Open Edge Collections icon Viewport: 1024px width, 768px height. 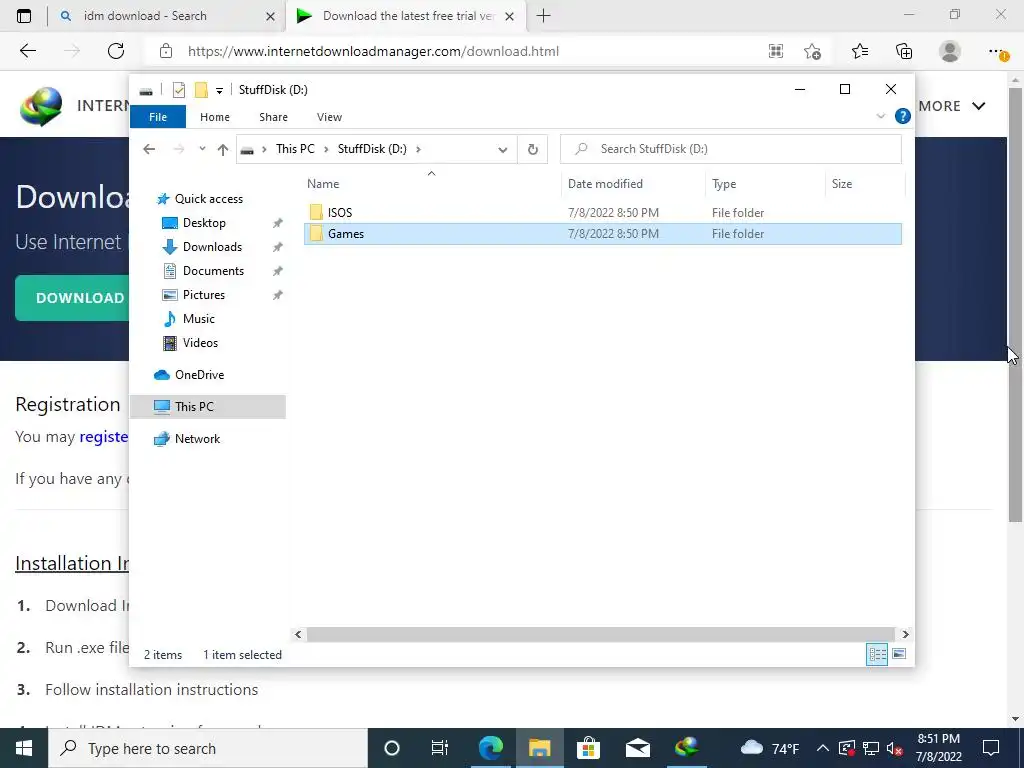click(904, 51)
